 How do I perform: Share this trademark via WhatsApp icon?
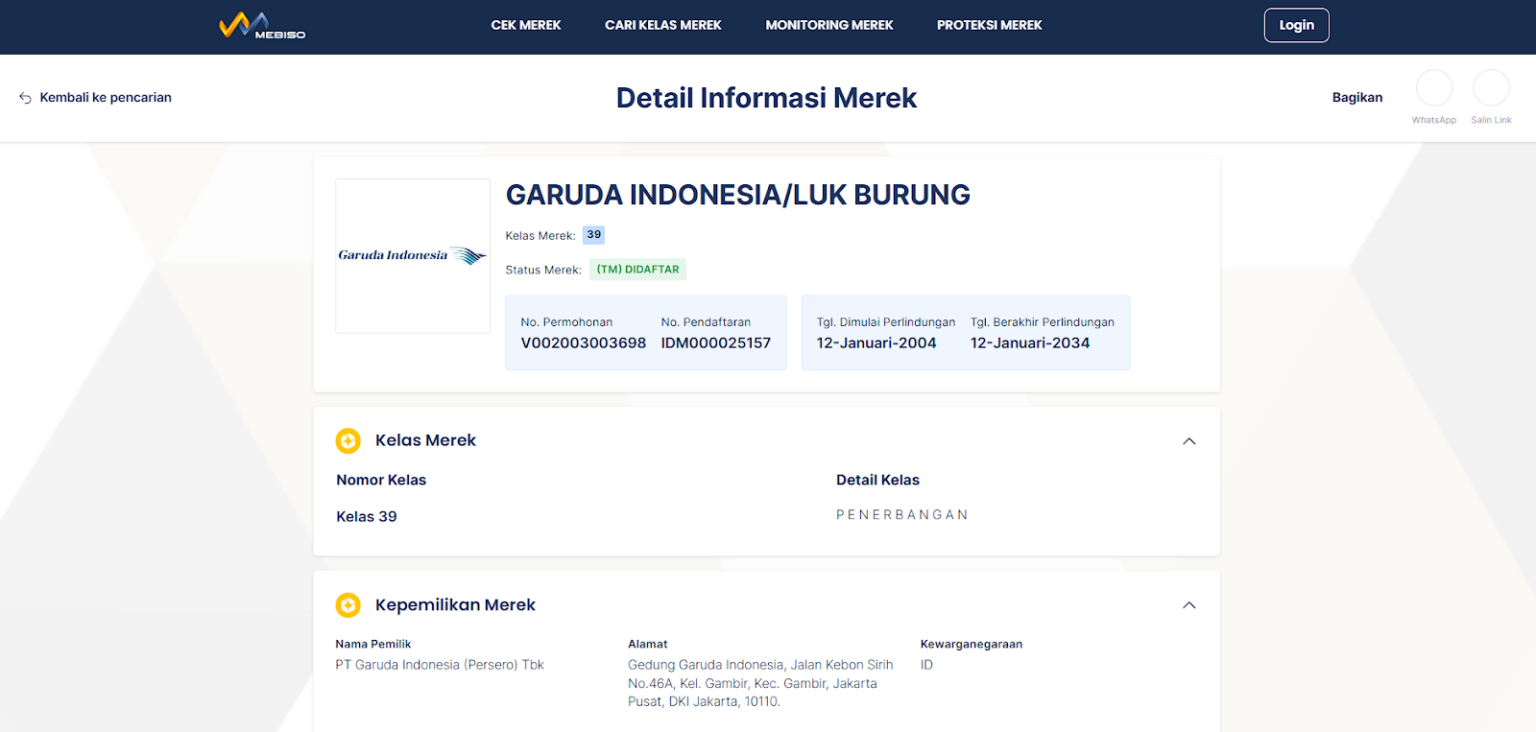tap(1434, 89)
